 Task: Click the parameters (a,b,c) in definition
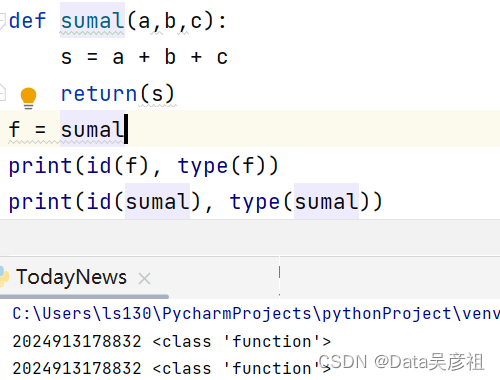pos(170,21)
